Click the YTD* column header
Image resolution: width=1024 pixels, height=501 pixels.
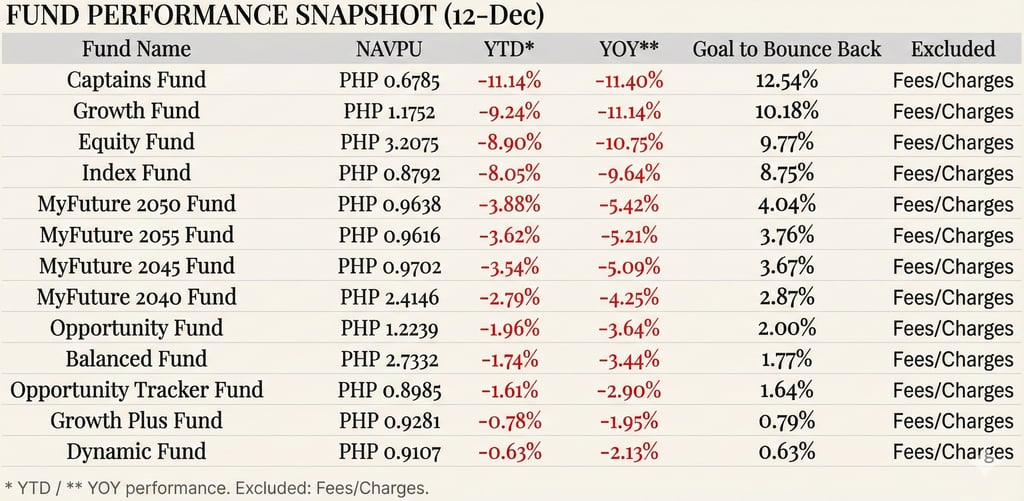tap(511, 49)
